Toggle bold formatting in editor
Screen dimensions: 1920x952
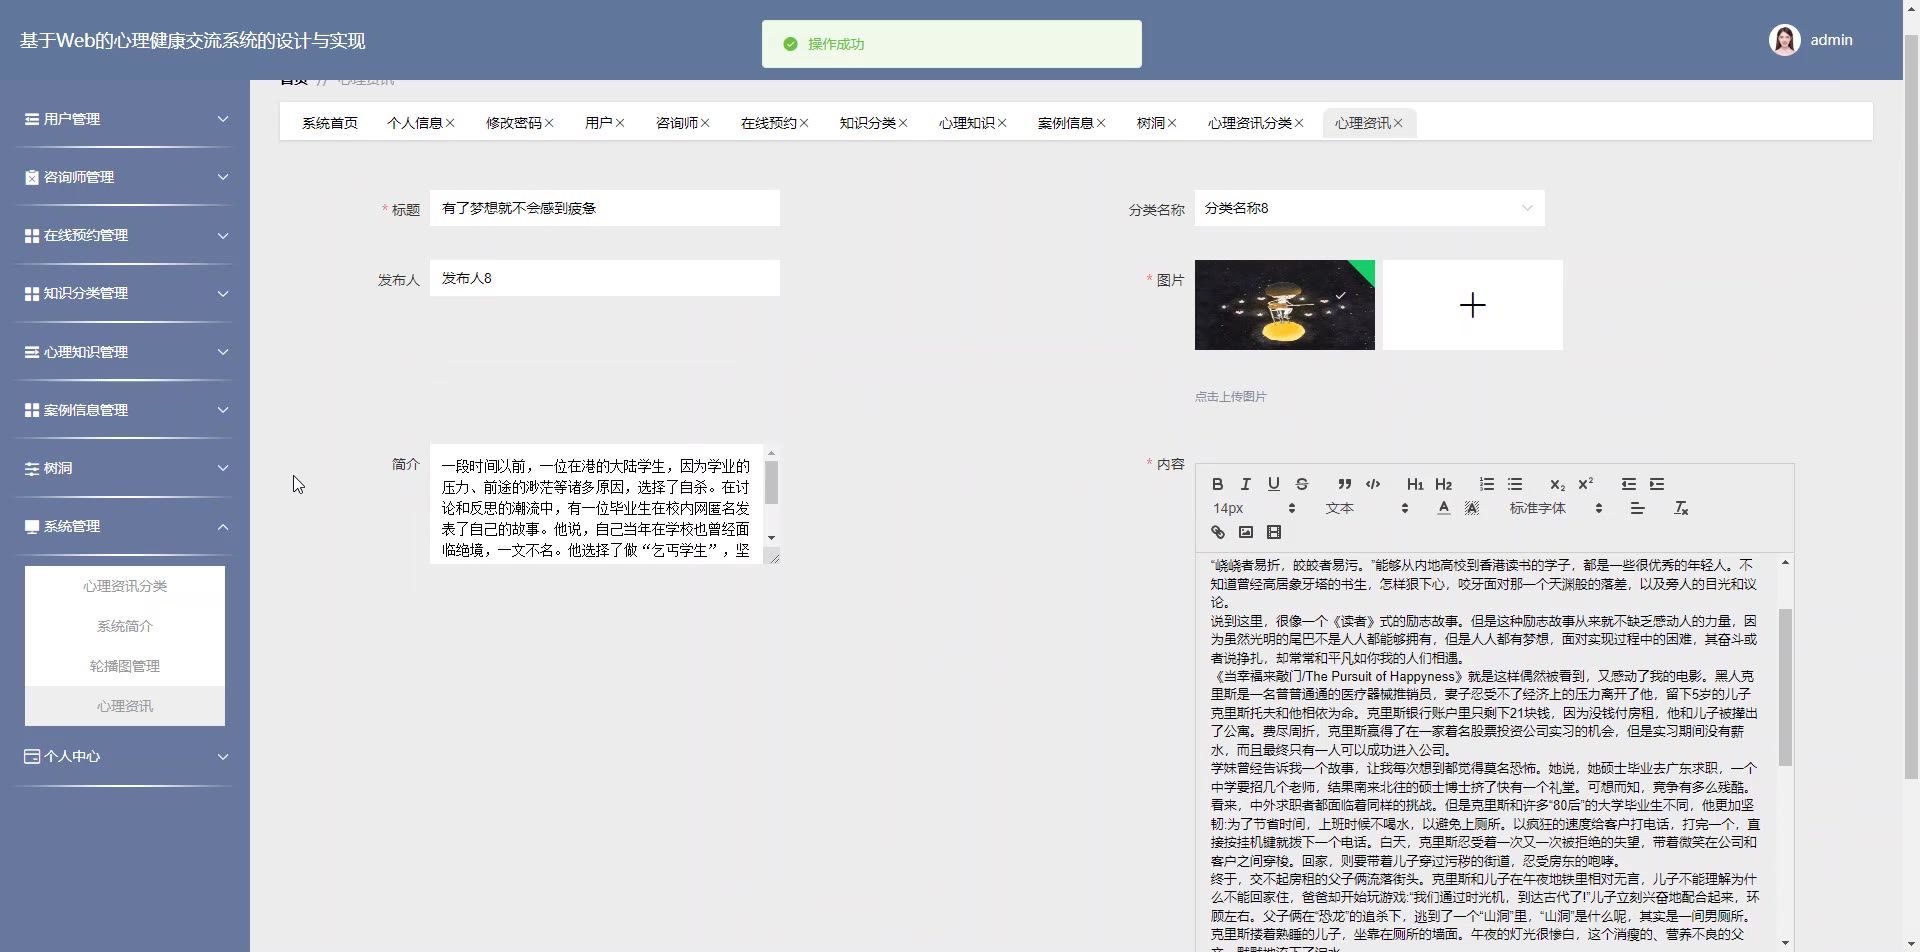(1218, 484)
